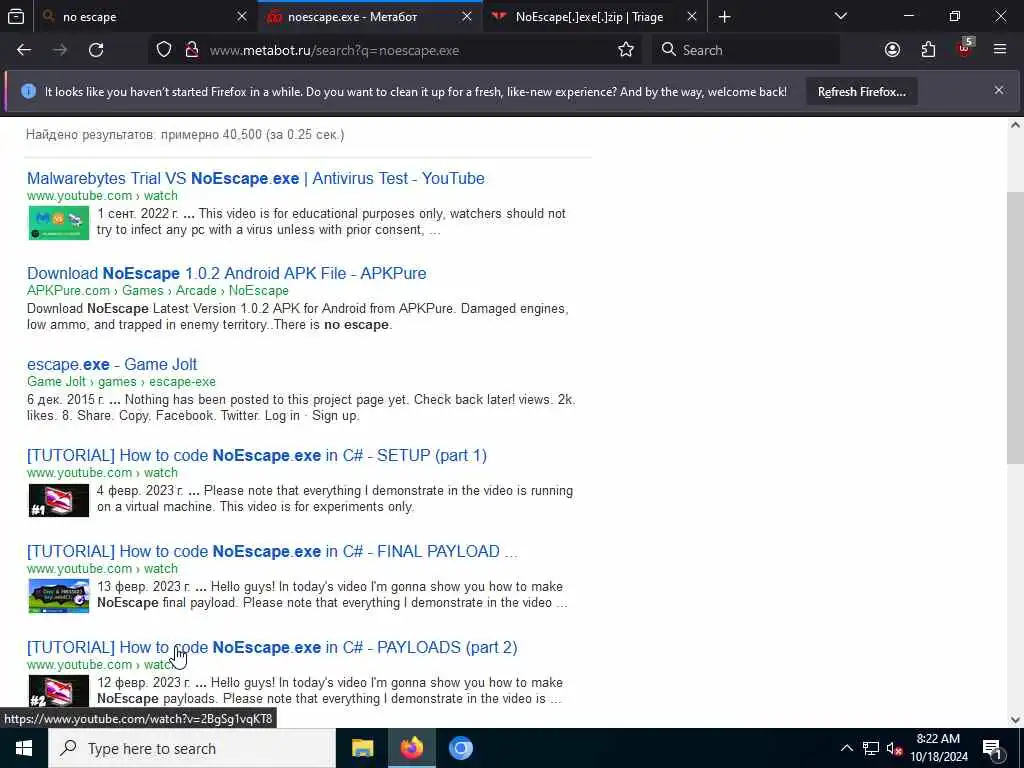Open the Firefox View icon

(x=16, y=17)
